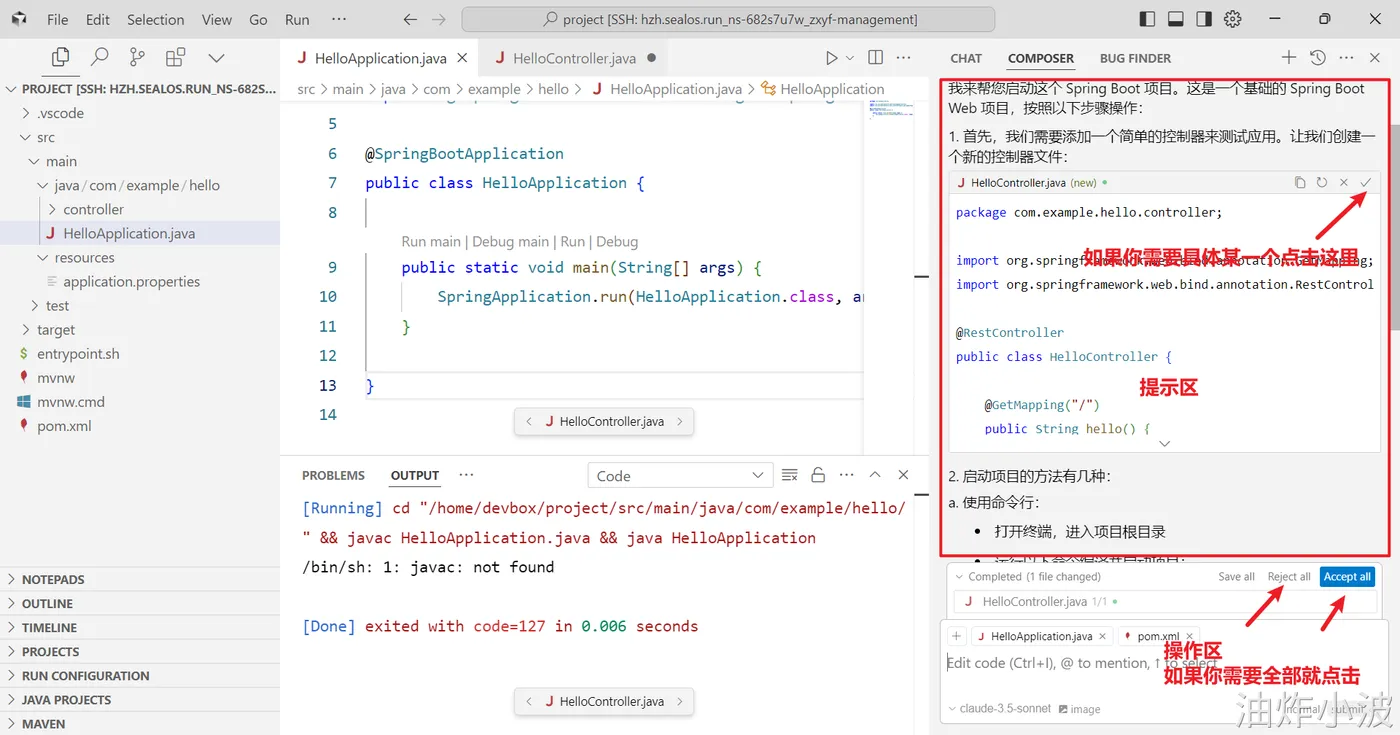Maximize the panel with the up chevron
Image resolution: width=1400 pixels, height=735 pixels.
click(x=875, y=475)
